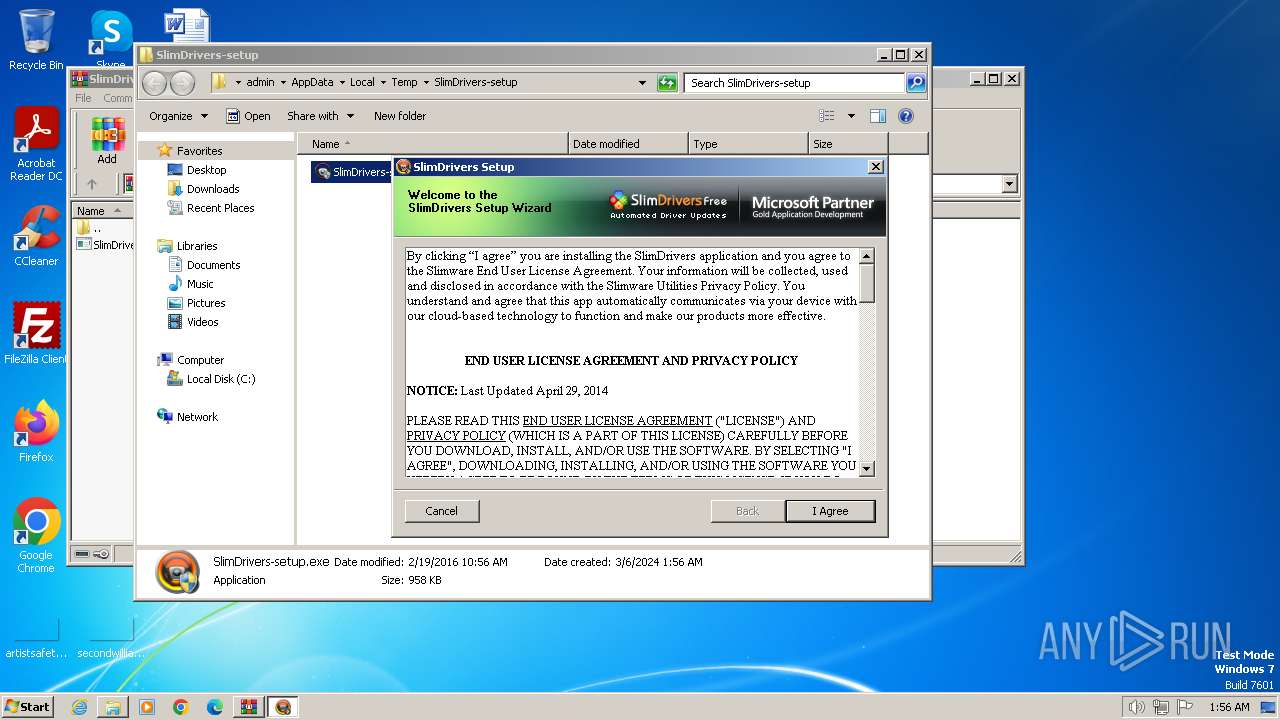Open Organize dropdown in Explorer toolbar
This screenshot has height=720, width=1280.
[178, 116]
